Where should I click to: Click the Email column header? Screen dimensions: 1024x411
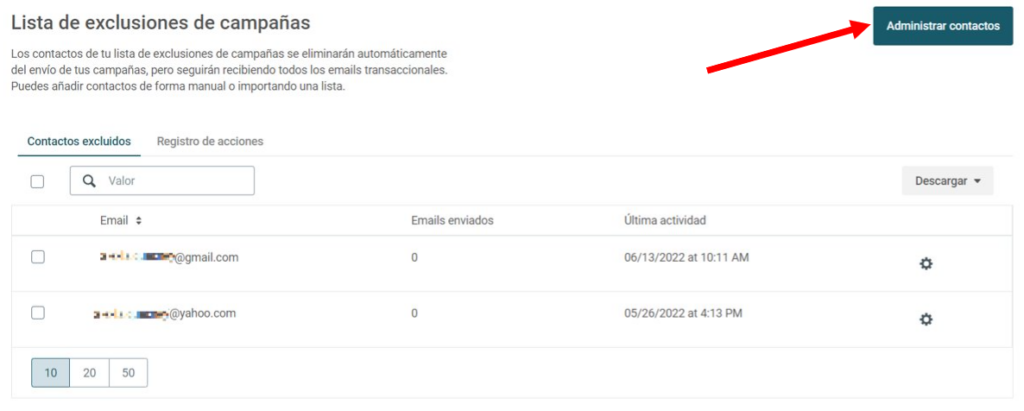pyautogui.click(x=114, y=221)
